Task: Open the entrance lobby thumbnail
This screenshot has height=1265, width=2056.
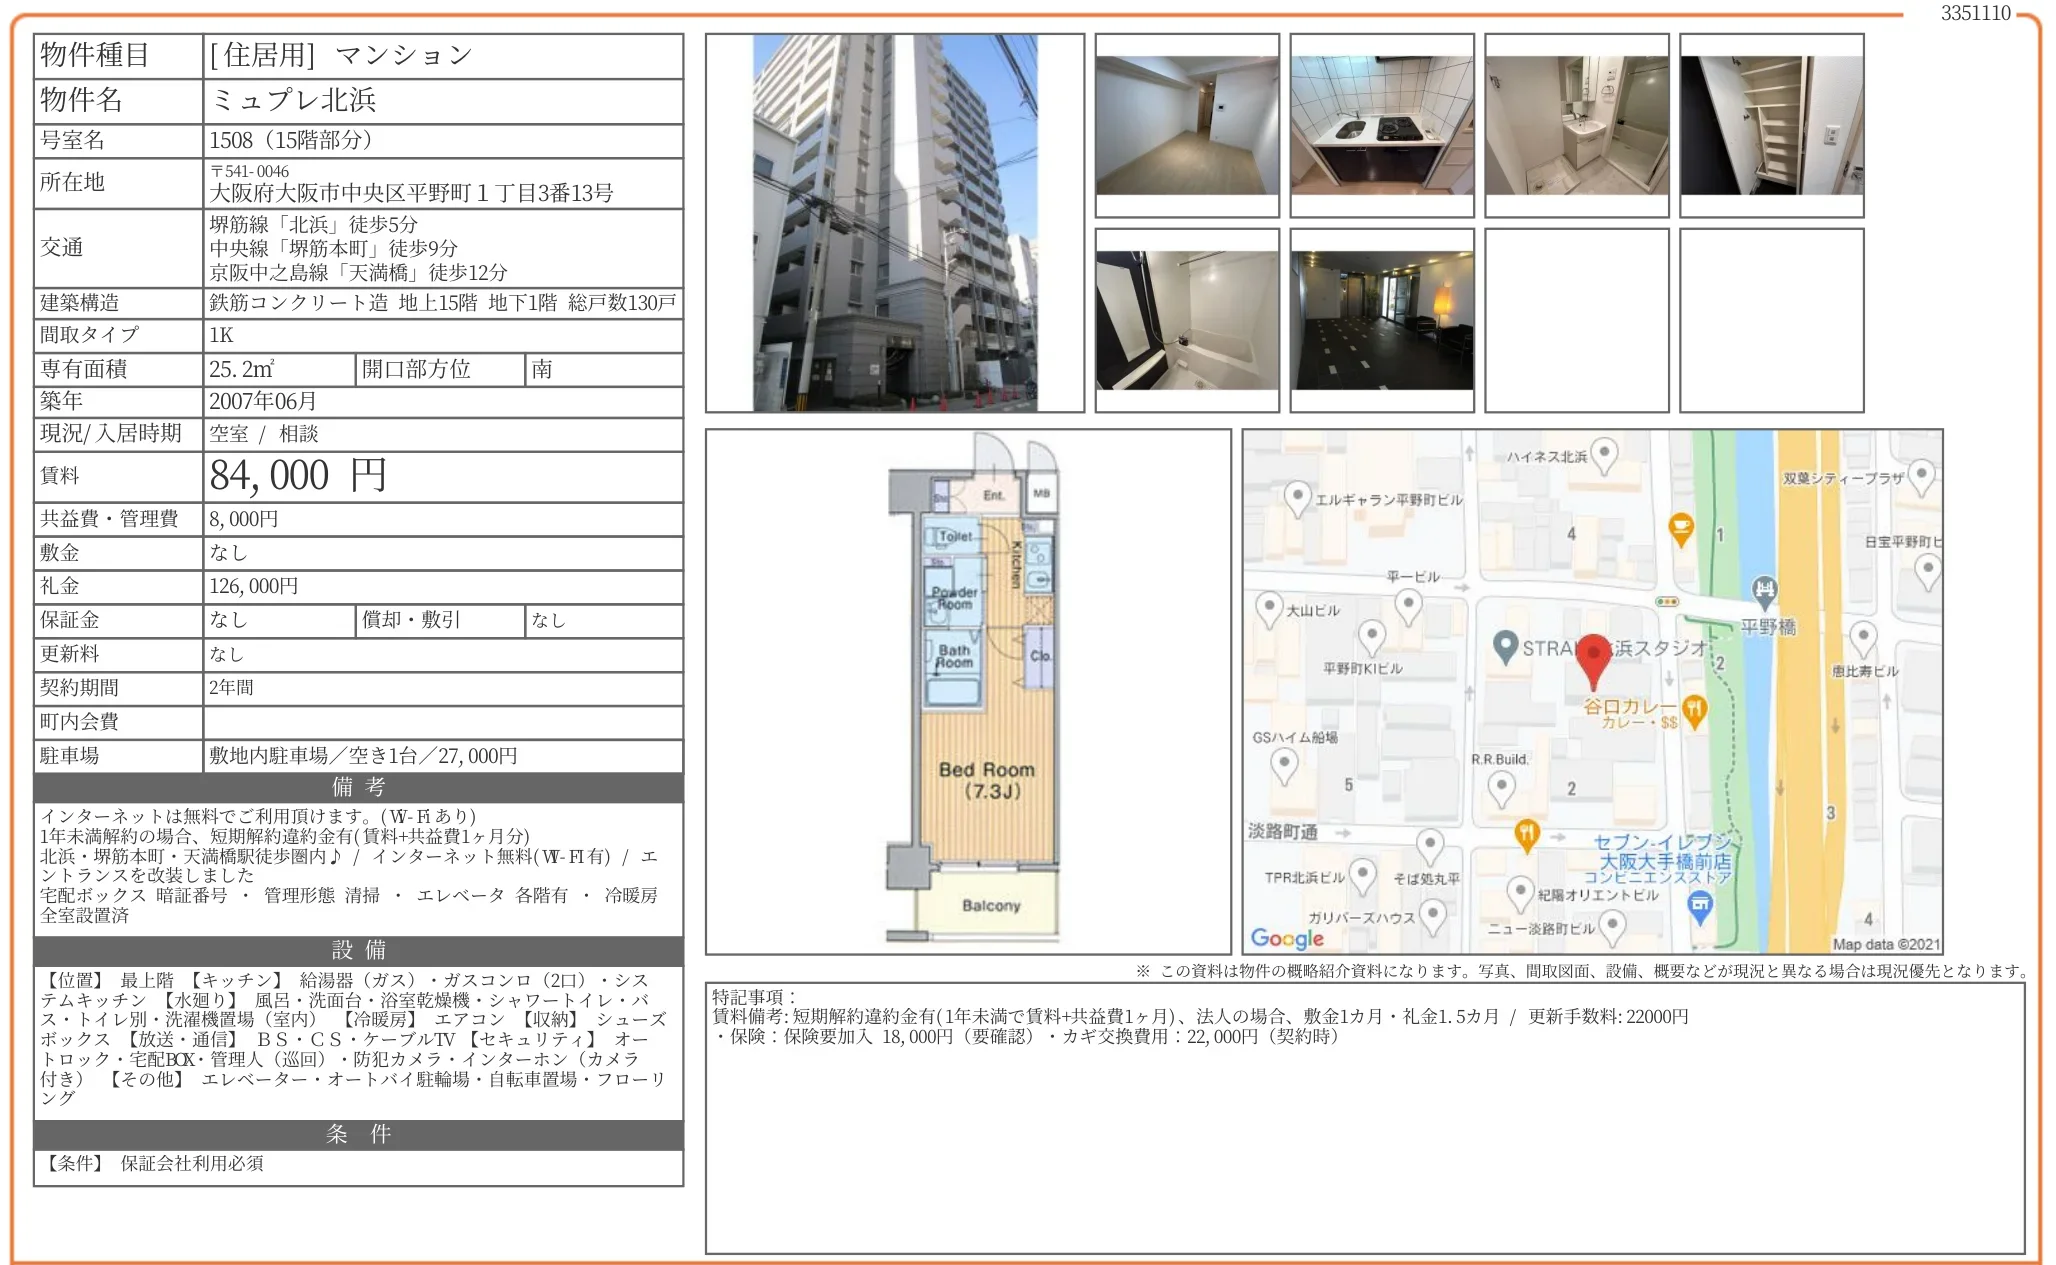Action: (1382, 320)
